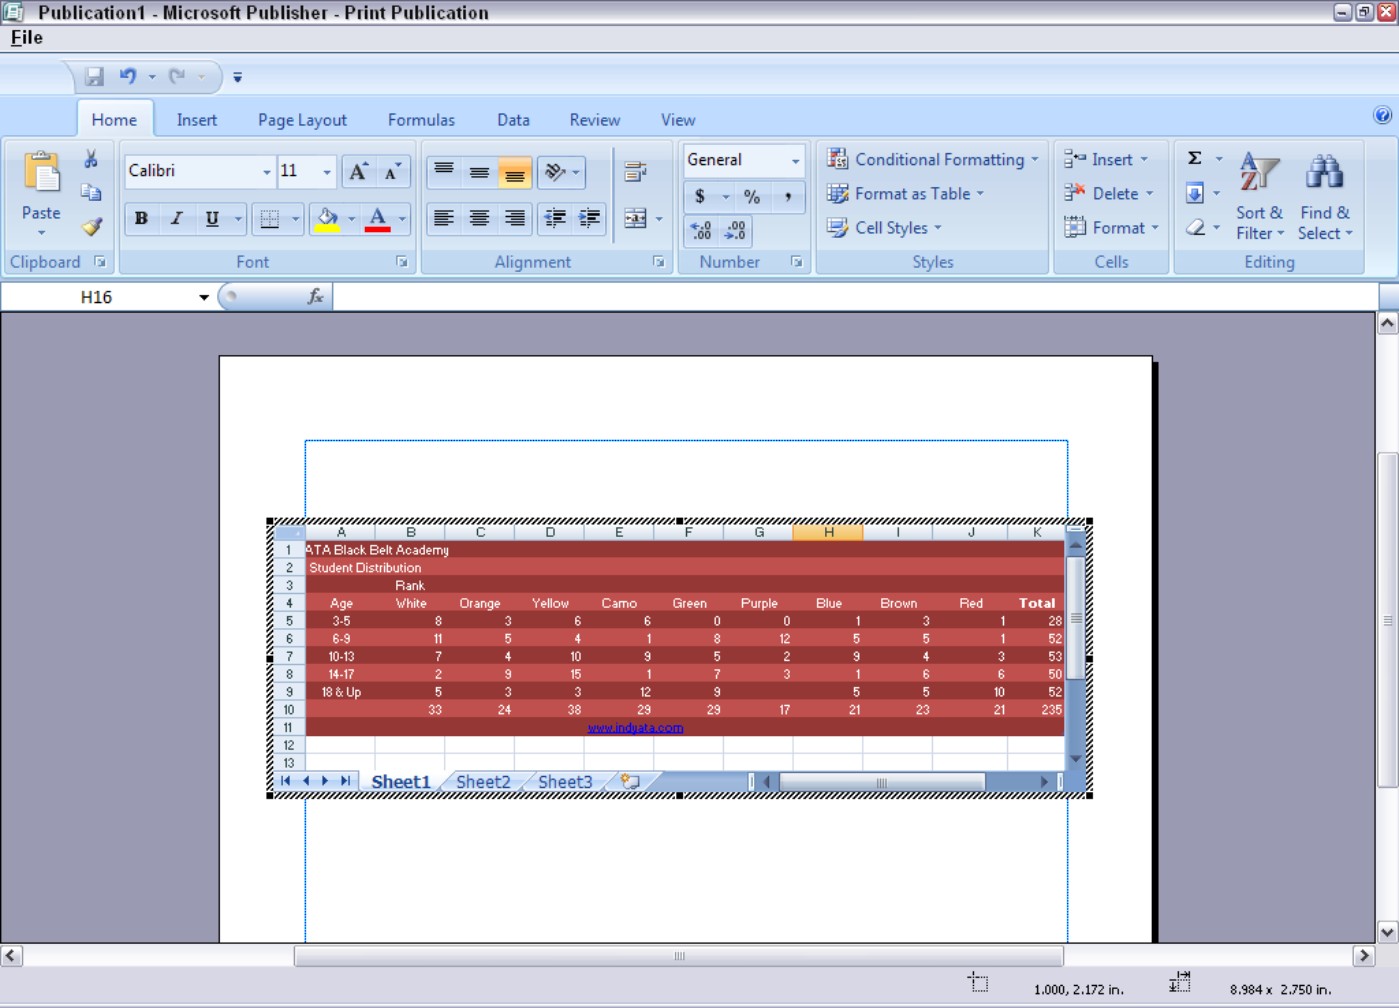Viewport: 1399px width, 1008px height.
Task: Toggle underline formatting
Action: coord(212,218)
